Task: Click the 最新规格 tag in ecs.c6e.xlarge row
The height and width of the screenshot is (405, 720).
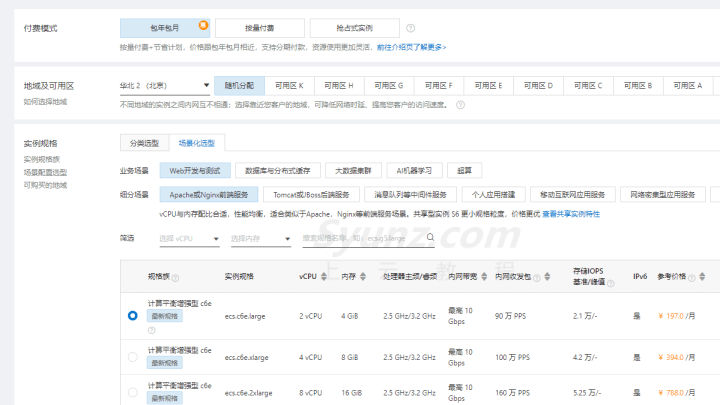Action: 165,363
